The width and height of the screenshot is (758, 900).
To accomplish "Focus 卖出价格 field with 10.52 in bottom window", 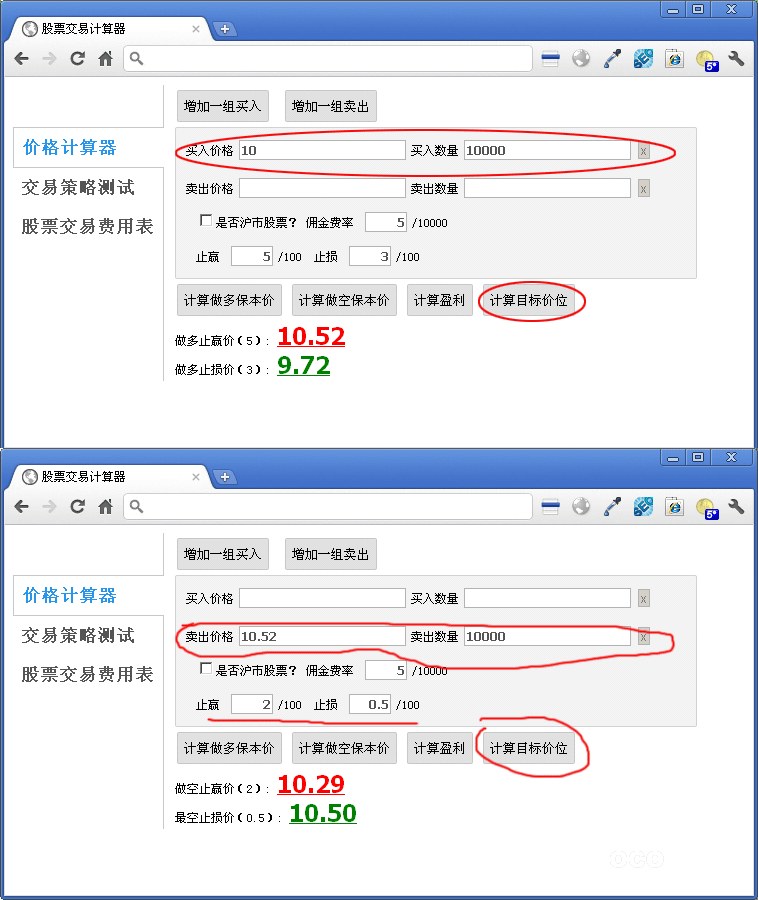I will coord(322,636).
